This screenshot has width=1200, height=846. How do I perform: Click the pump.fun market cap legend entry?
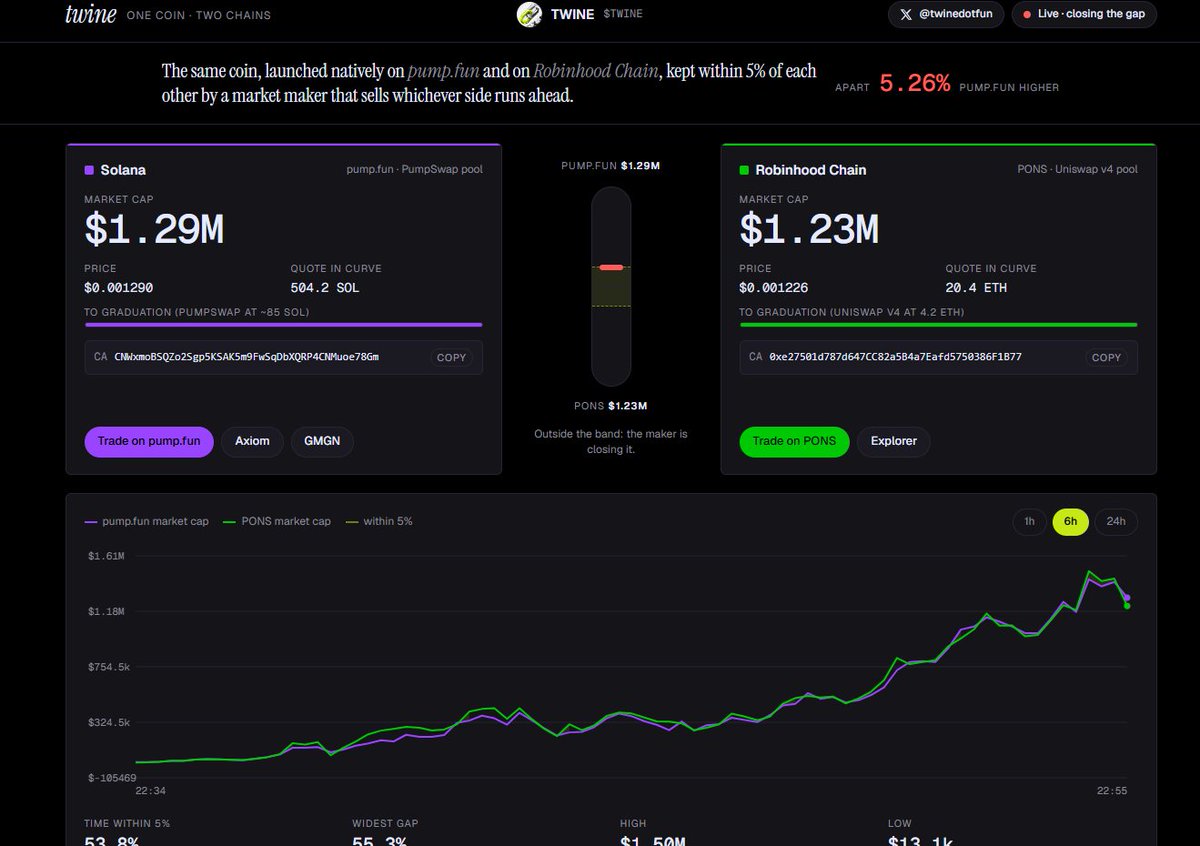[x=147, y=521]
